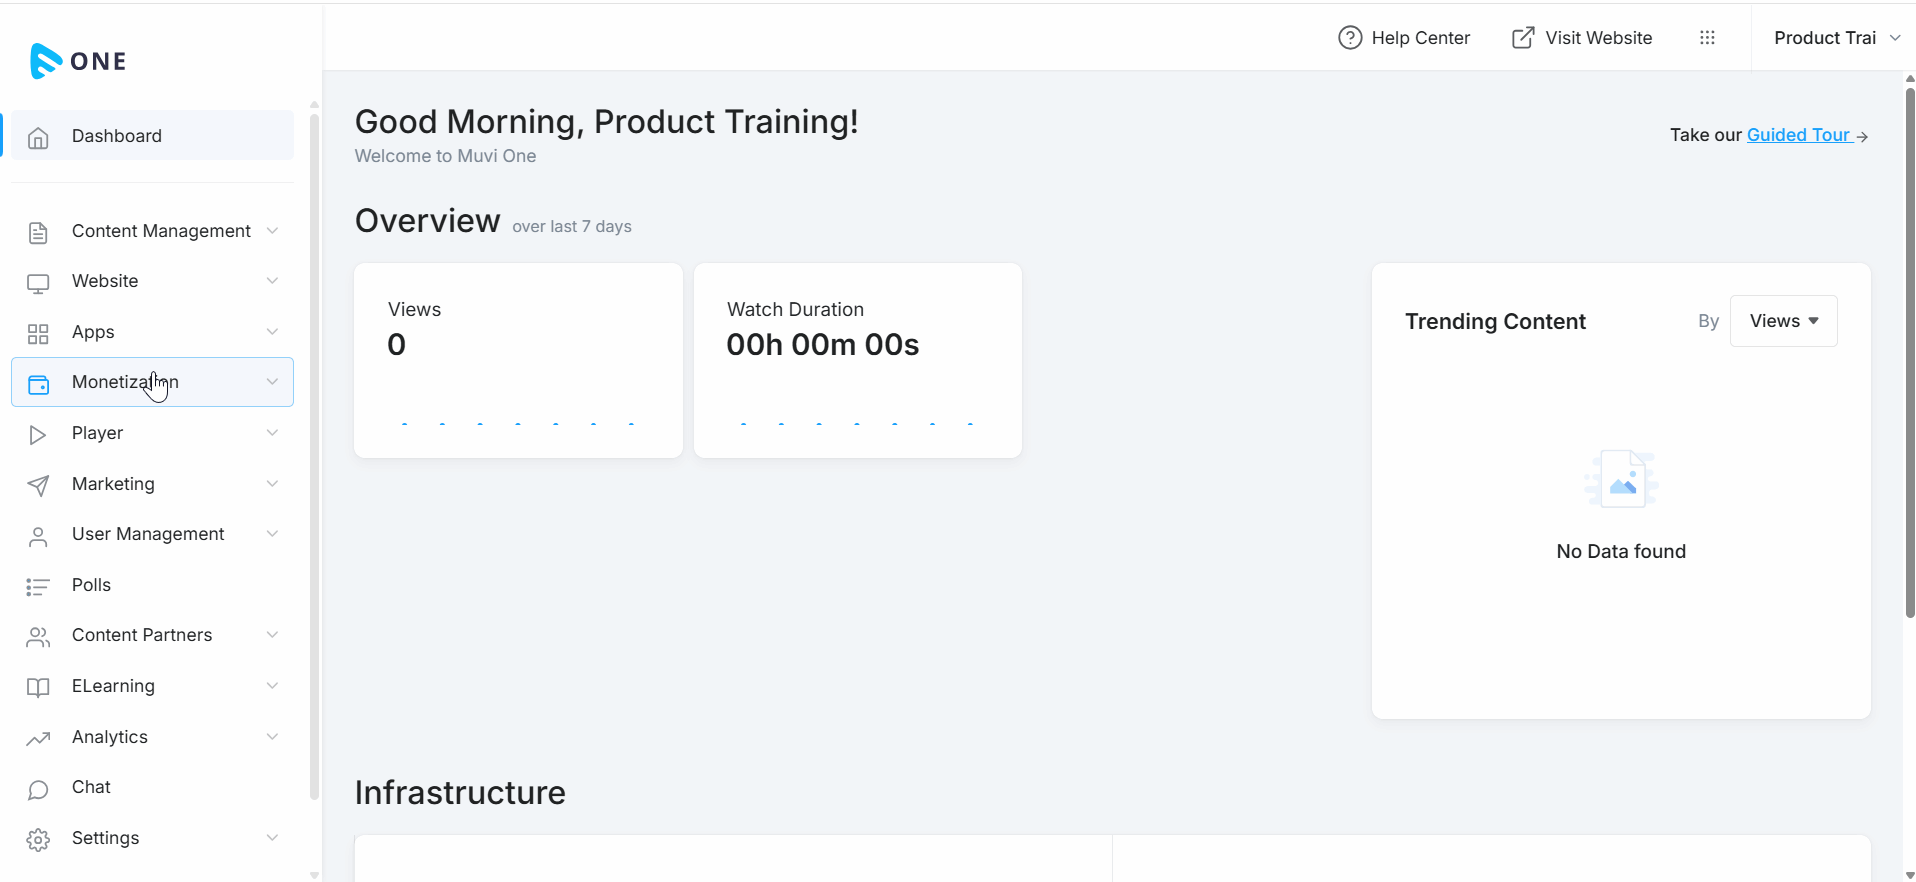Viewport: 1916px width, 882px height.
Task: Expand the Content Management chevron
Action: [272, 231]
